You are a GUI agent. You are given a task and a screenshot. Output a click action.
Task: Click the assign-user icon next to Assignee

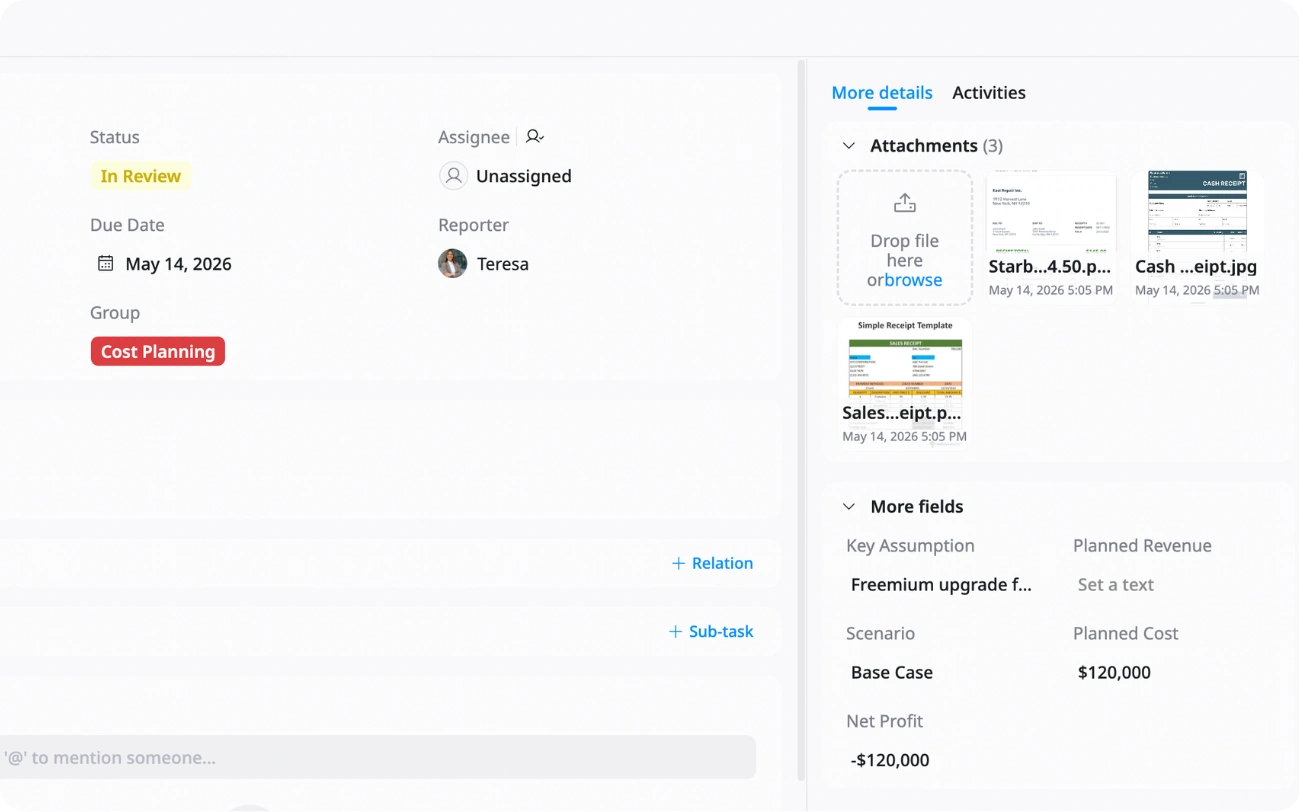(535, 137)
